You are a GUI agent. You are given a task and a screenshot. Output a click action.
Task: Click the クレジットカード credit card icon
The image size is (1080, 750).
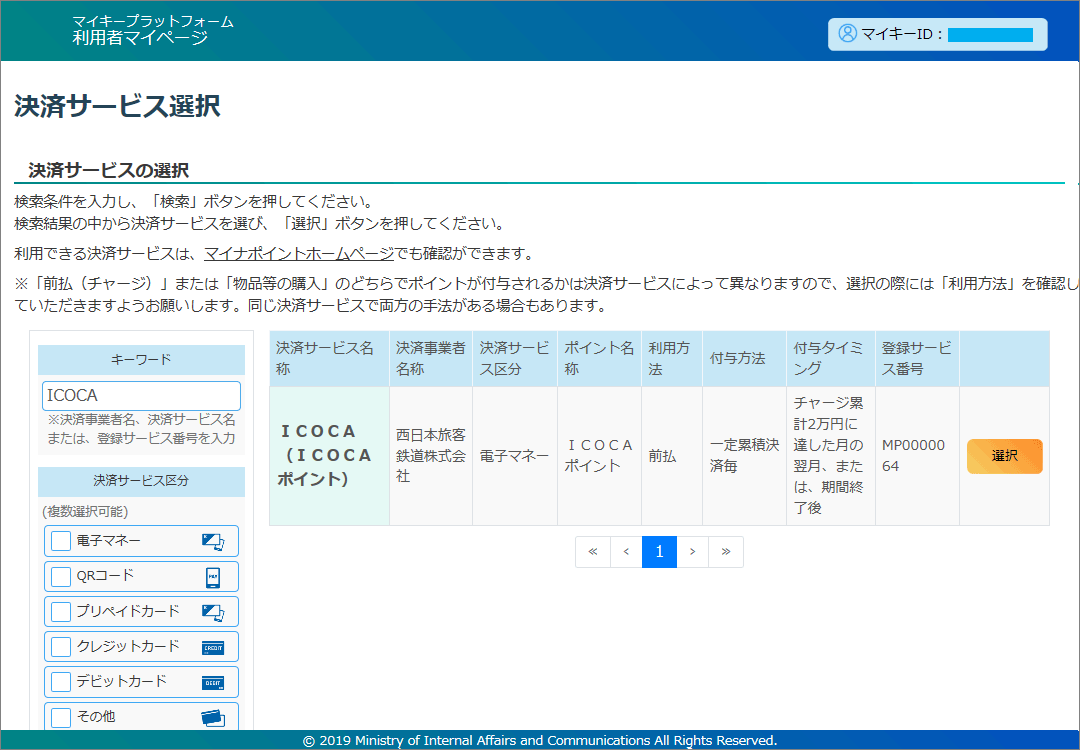pos(213,648)
